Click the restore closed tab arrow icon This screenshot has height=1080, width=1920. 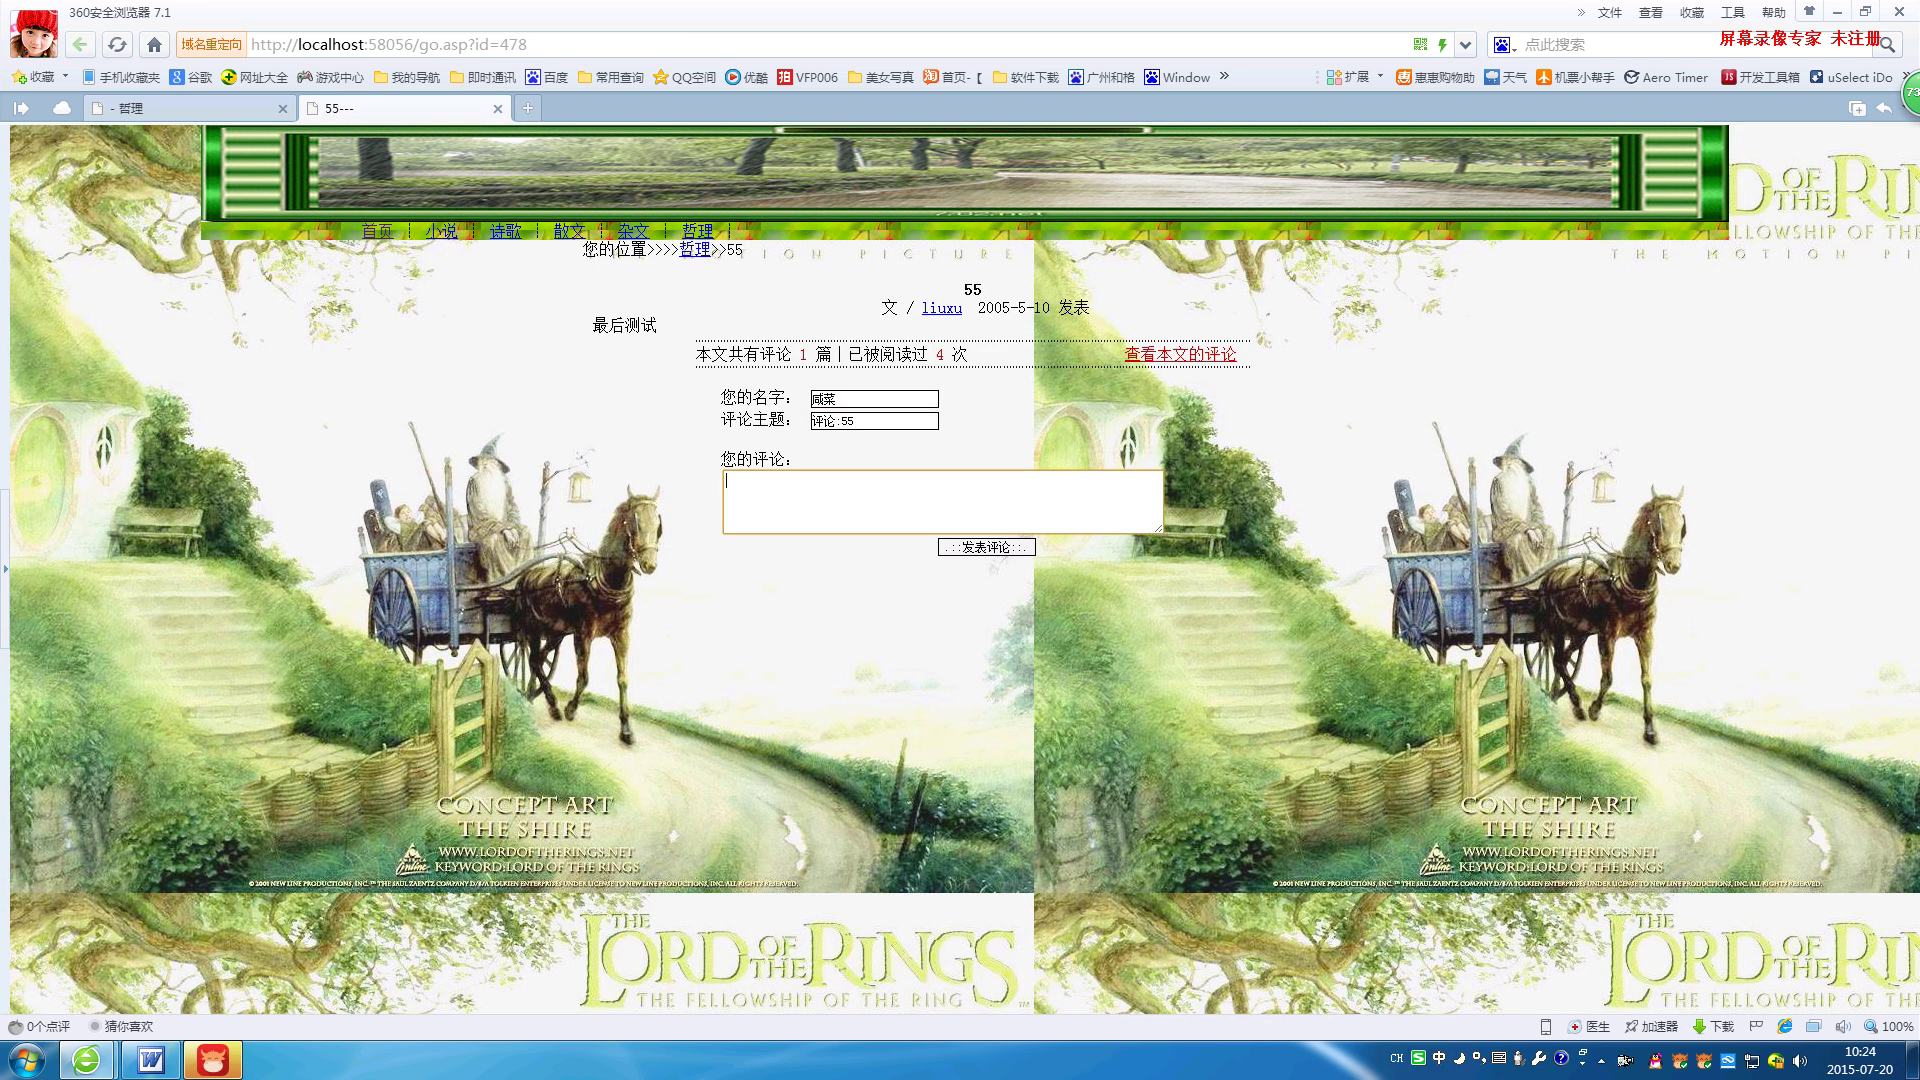tap(1884, 108)
